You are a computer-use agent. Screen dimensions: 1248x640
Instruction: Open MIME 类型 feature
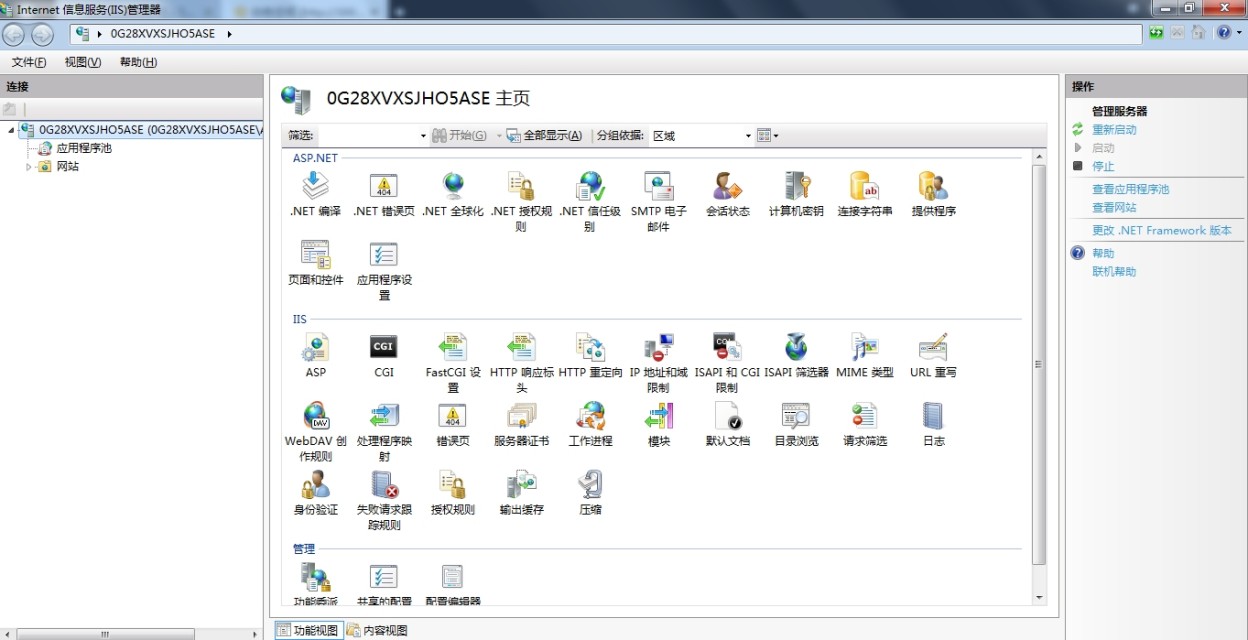click(x=864, y=355)
